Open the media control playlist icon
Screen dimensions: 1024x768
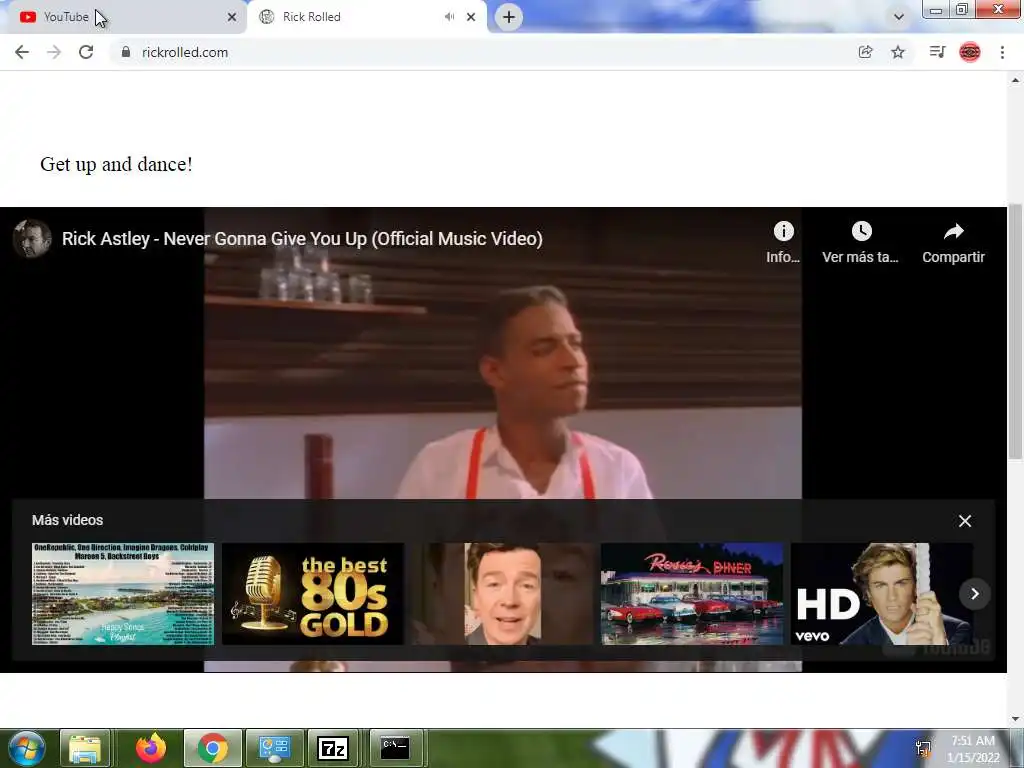point(937,52)
